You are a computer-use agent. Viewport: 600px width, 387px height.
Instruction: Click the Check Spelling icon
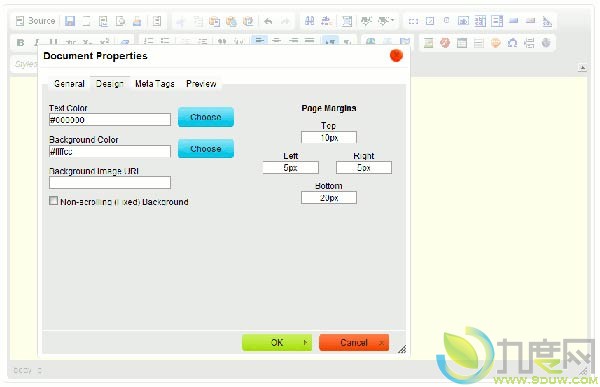coord(366,21)
